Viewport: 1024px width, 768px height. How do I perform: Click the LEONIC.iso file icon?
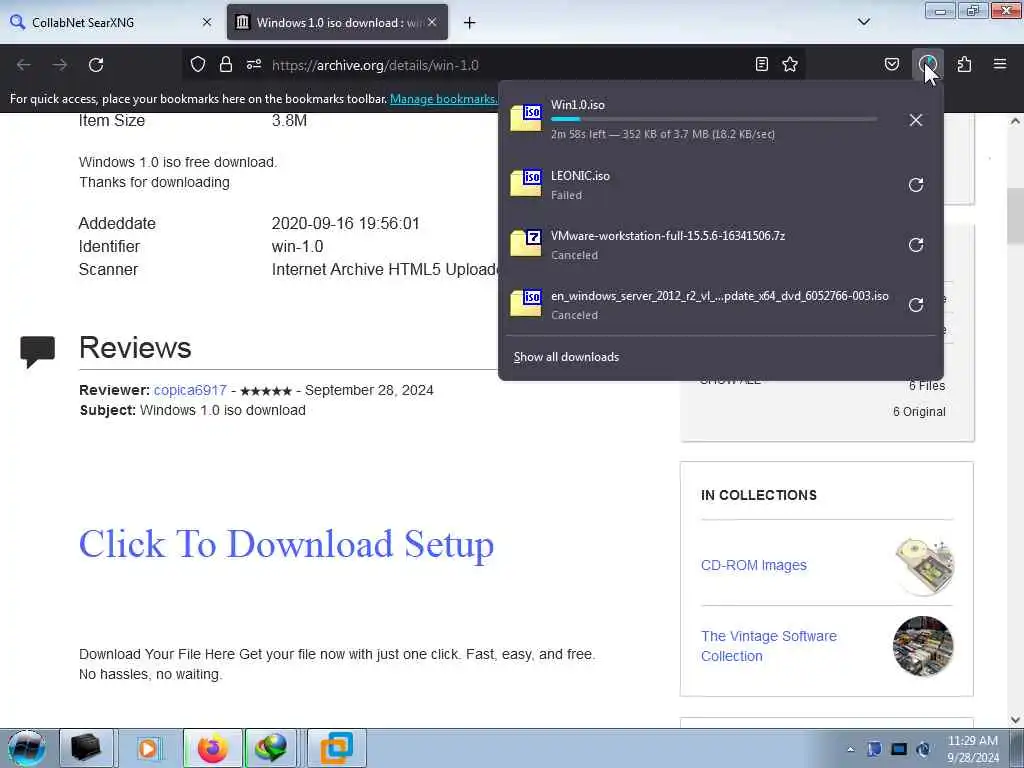(526, 183)
